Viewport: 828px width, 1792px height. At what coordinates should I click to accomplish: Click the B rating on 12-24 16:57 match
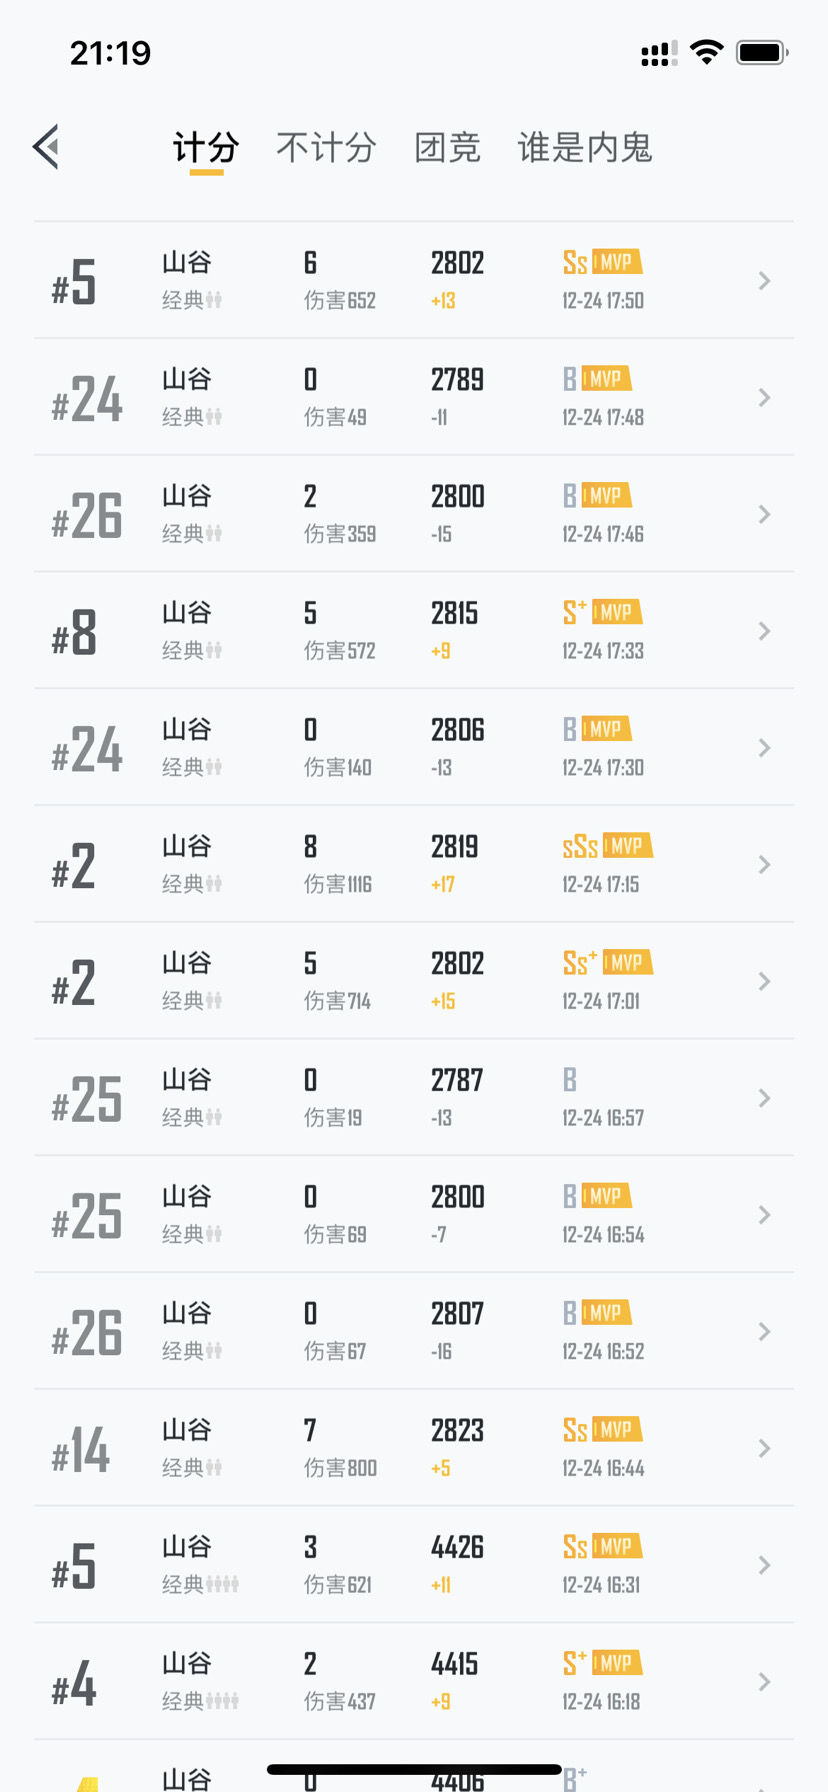click(570, 1080)
